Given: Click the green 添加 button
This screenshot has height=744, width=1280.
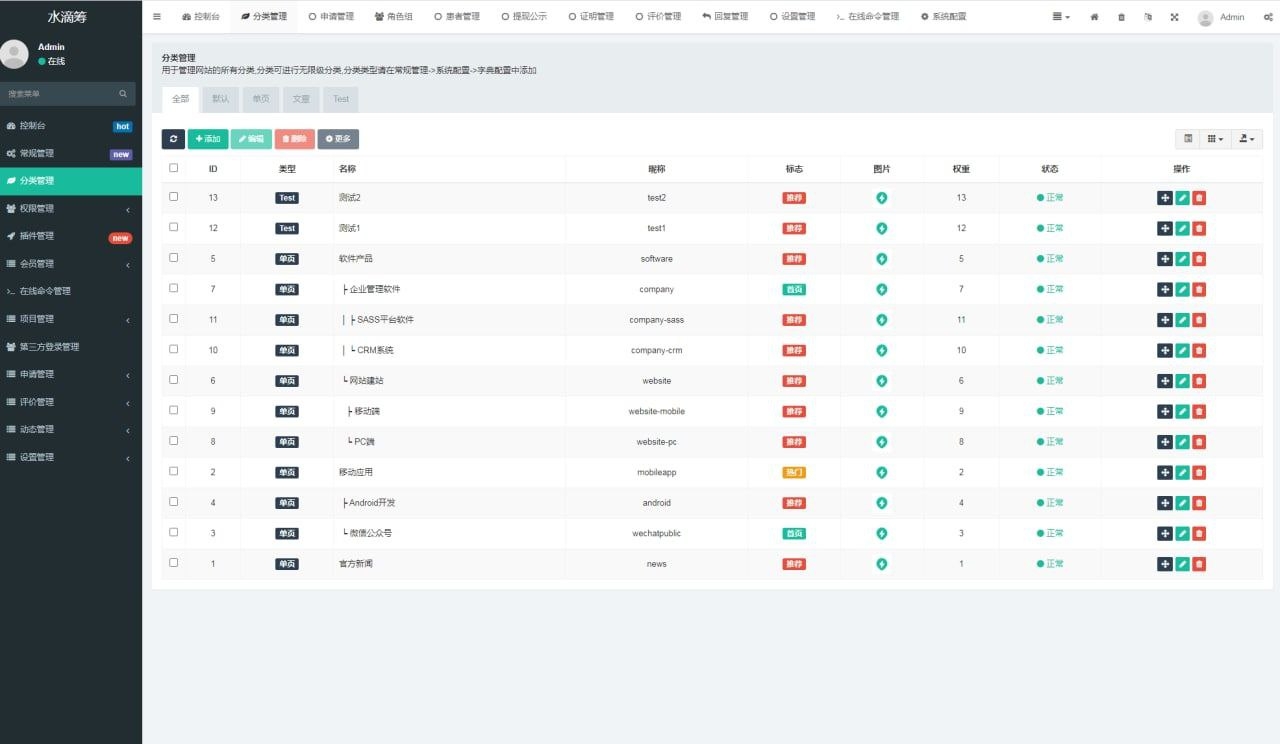Looking at the screenshot, I should [208, 139].
